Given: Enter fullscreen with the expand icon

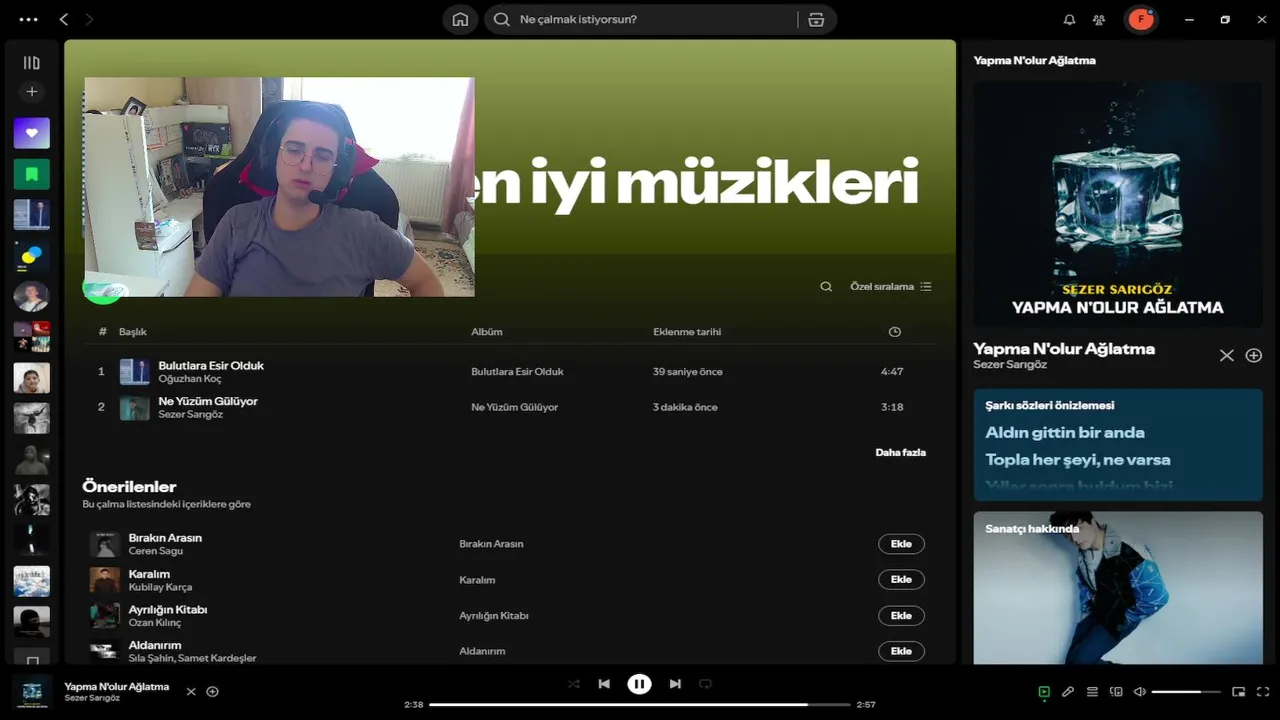Looking at the screenshot, I should (1262, 691).
